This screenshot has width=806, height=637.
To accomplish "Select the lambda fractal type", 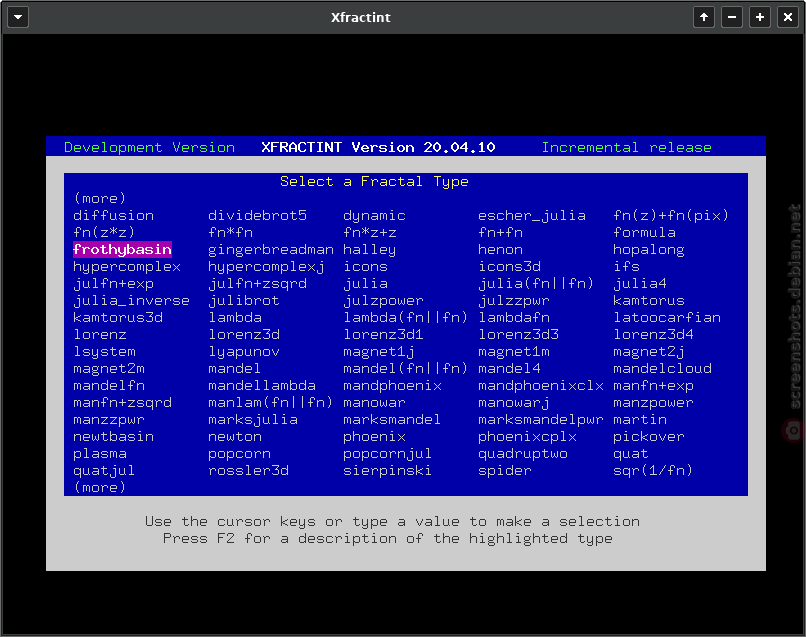I will 235,317.
